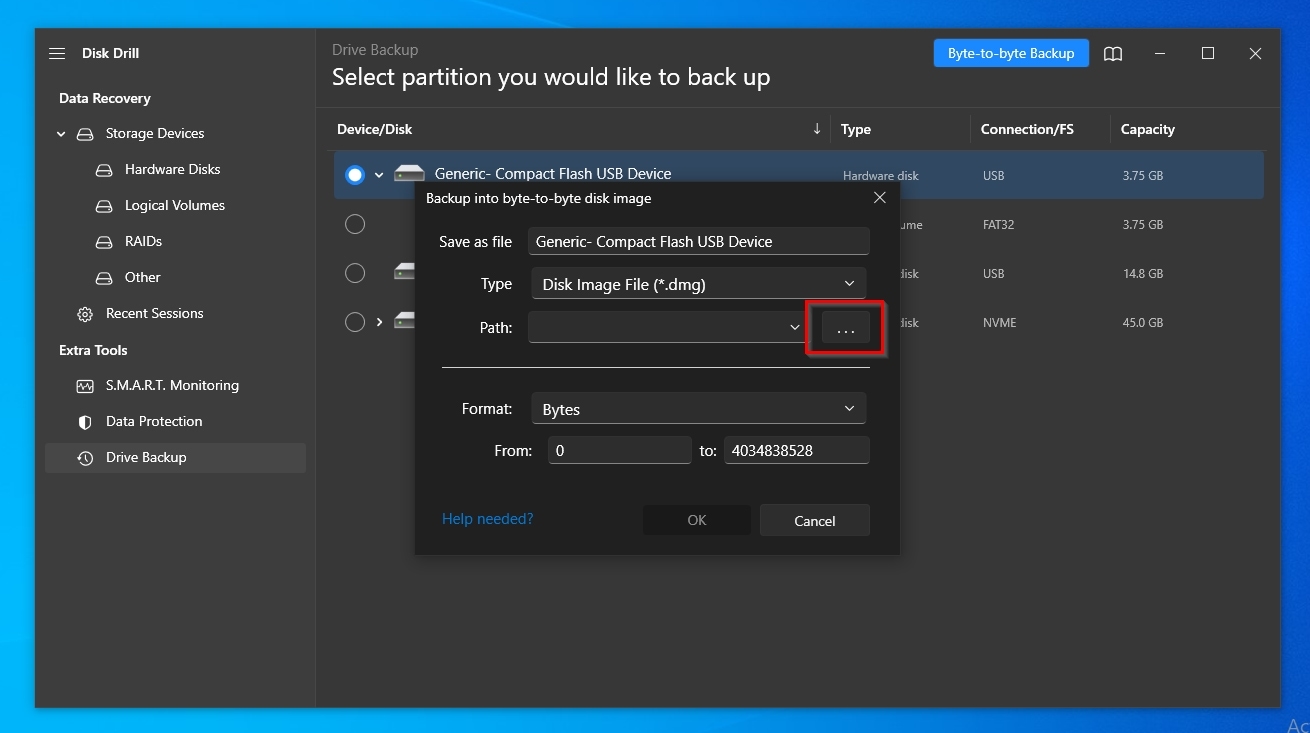The image size is (1310, 733).
Task: Expand the NVME disk row chevron
Action: tap(379, 322)
